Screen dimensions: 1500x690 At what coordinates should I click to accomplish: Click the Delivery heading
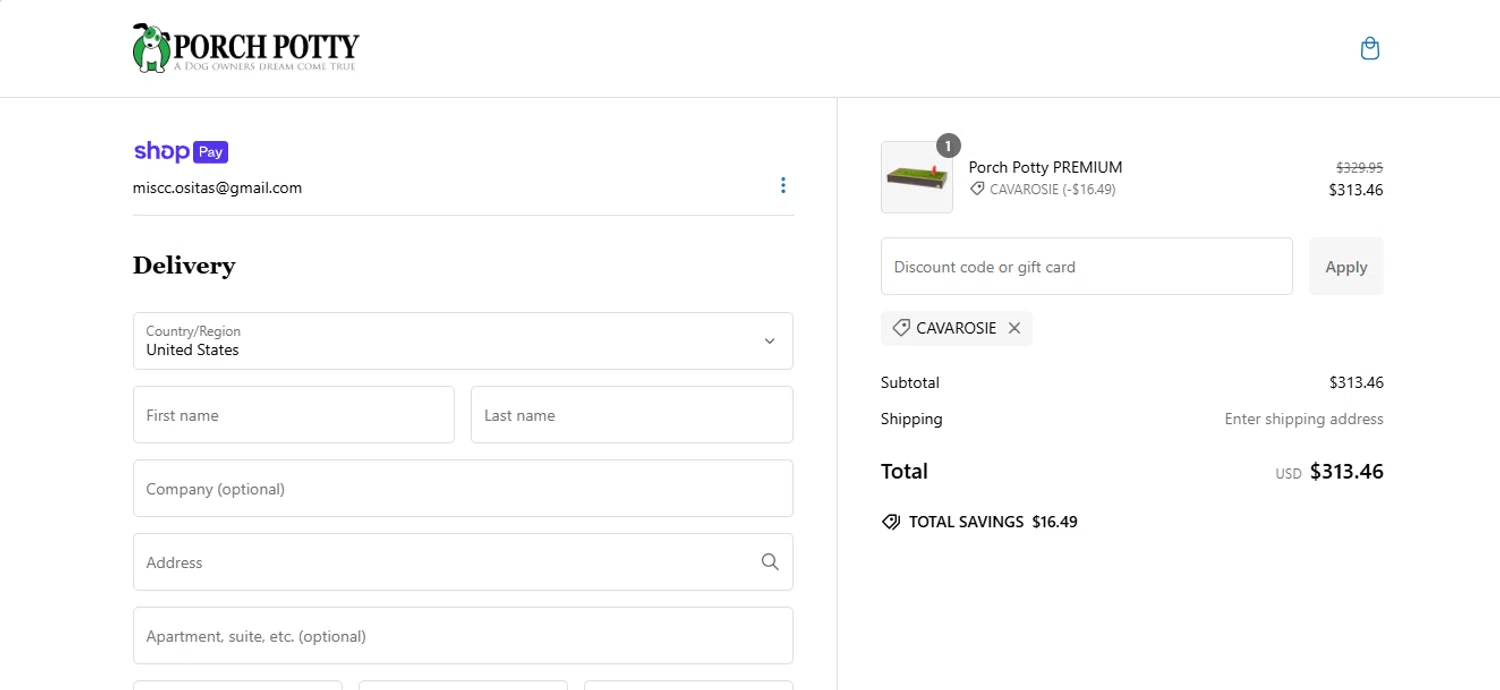184,265
